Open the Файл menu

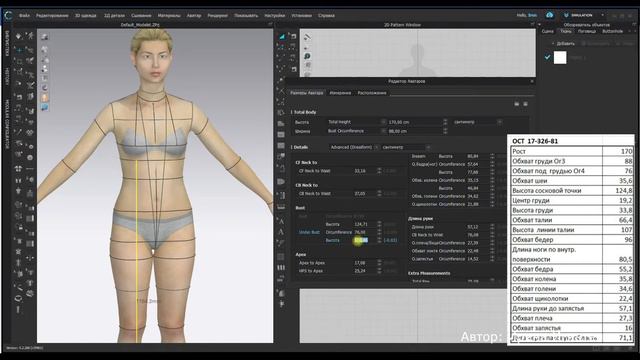24,16
